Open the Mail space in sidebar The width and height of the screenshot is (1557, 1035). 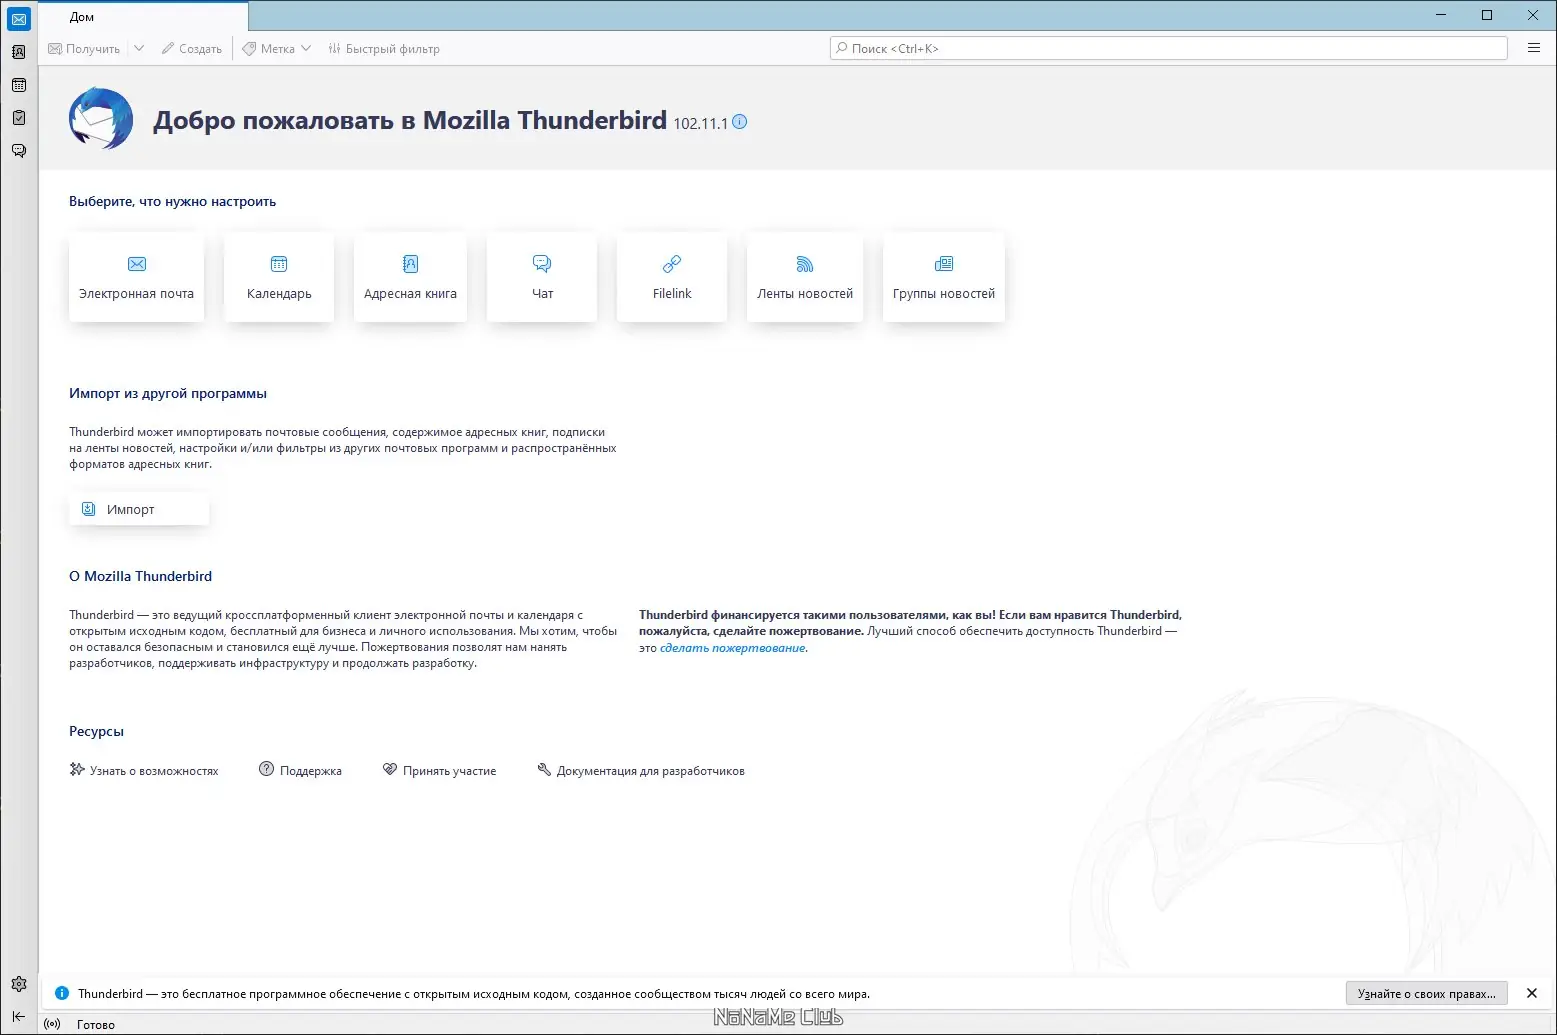click(x=19, y=19)
